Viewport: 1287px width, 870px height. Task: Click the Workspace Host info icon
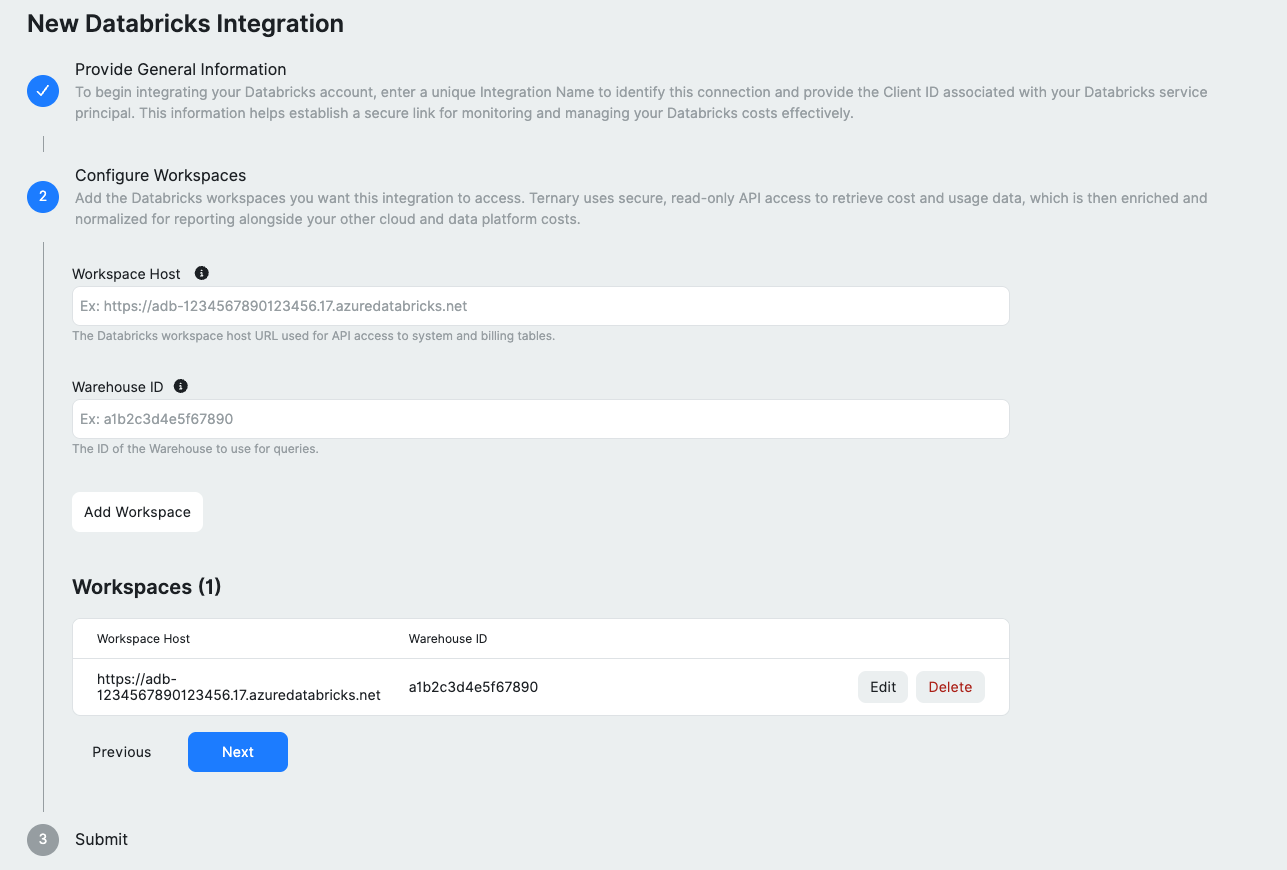tap(201, 273)
